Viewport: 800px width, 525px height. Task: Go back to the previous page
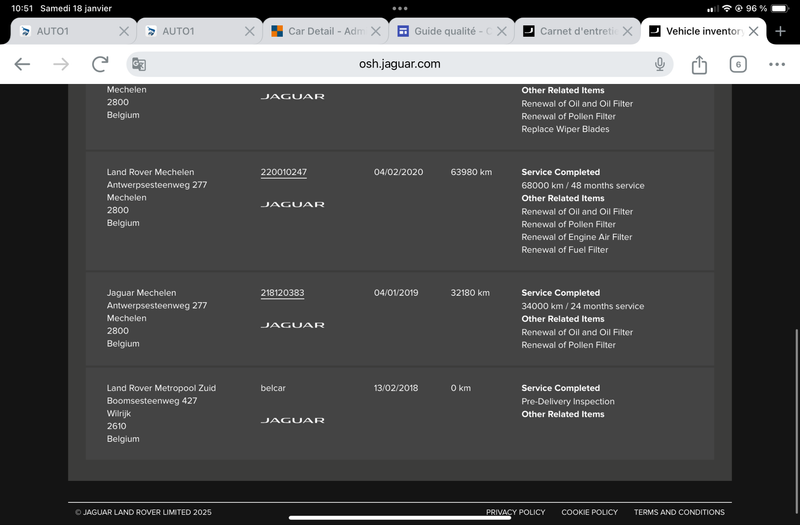click(x=22, y=64)
